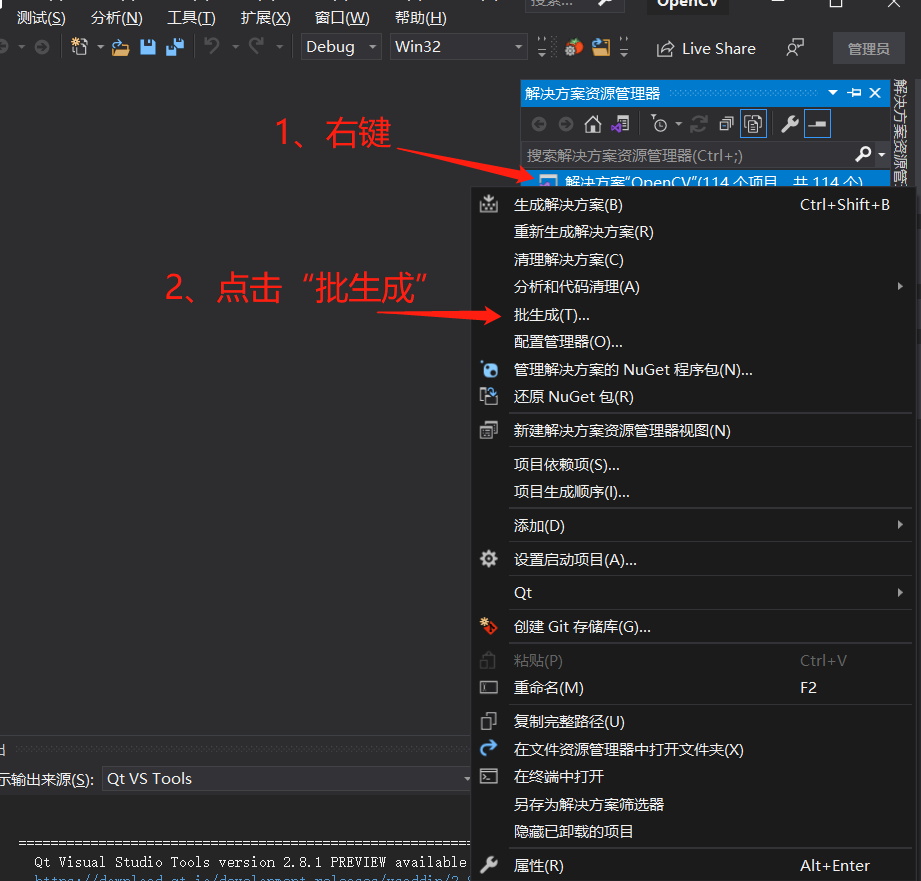921x881 pixels.
Task: Click the Collapse All icon
Action: [x=727, y=124]
